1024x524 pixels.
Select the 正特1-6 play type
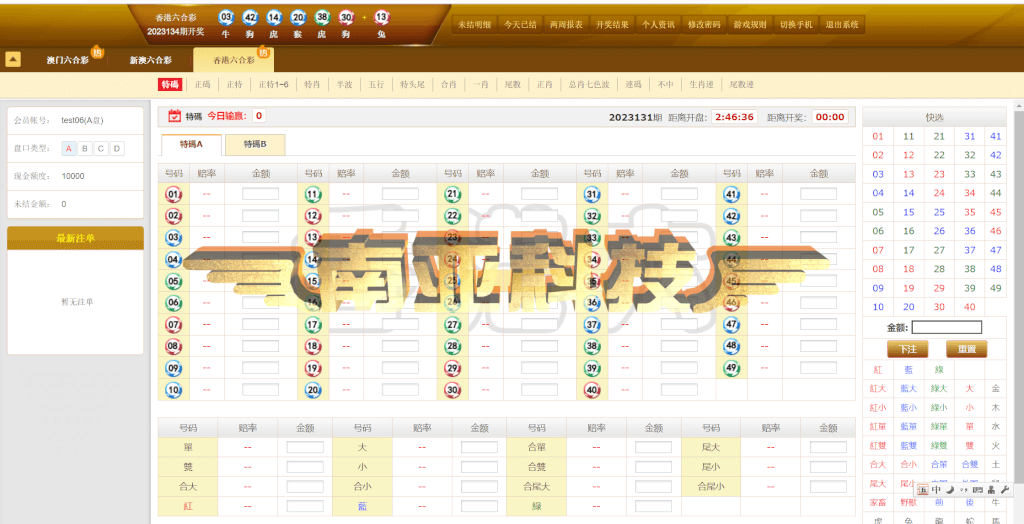click(x=274, y=84)
